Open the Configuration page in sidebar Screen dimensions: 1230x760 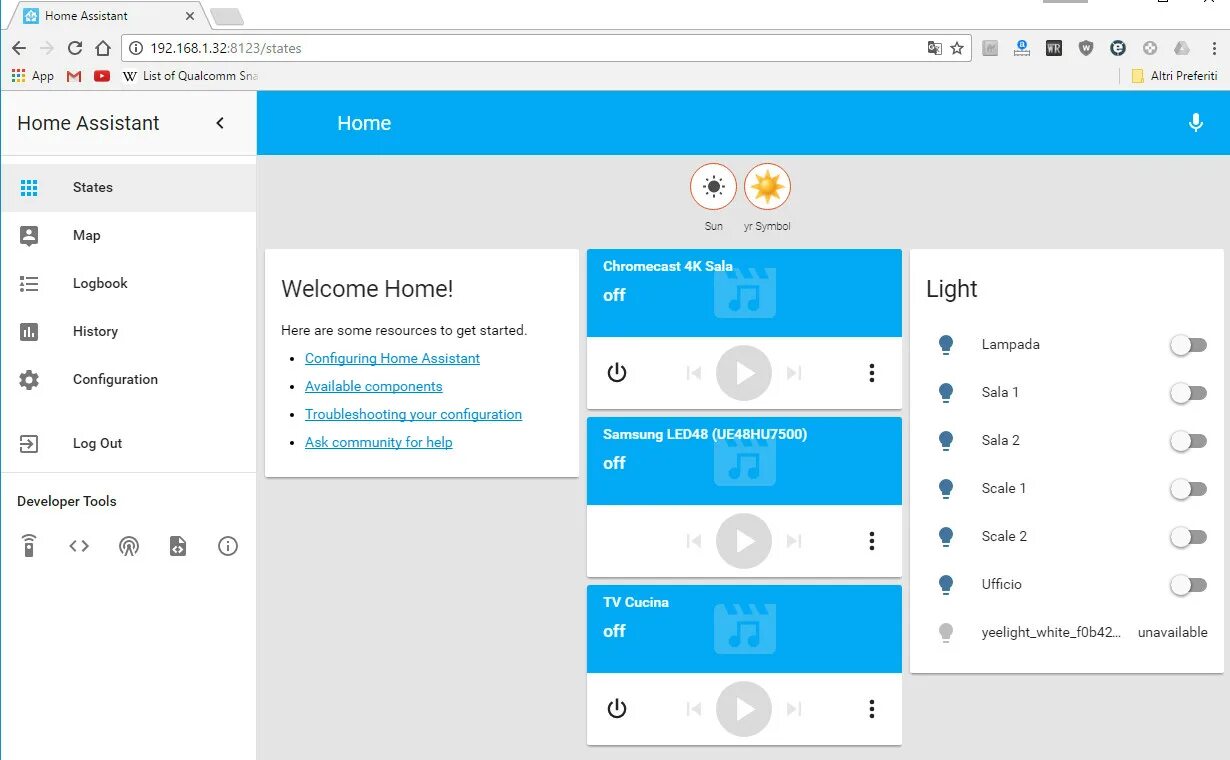click(128, 379)
